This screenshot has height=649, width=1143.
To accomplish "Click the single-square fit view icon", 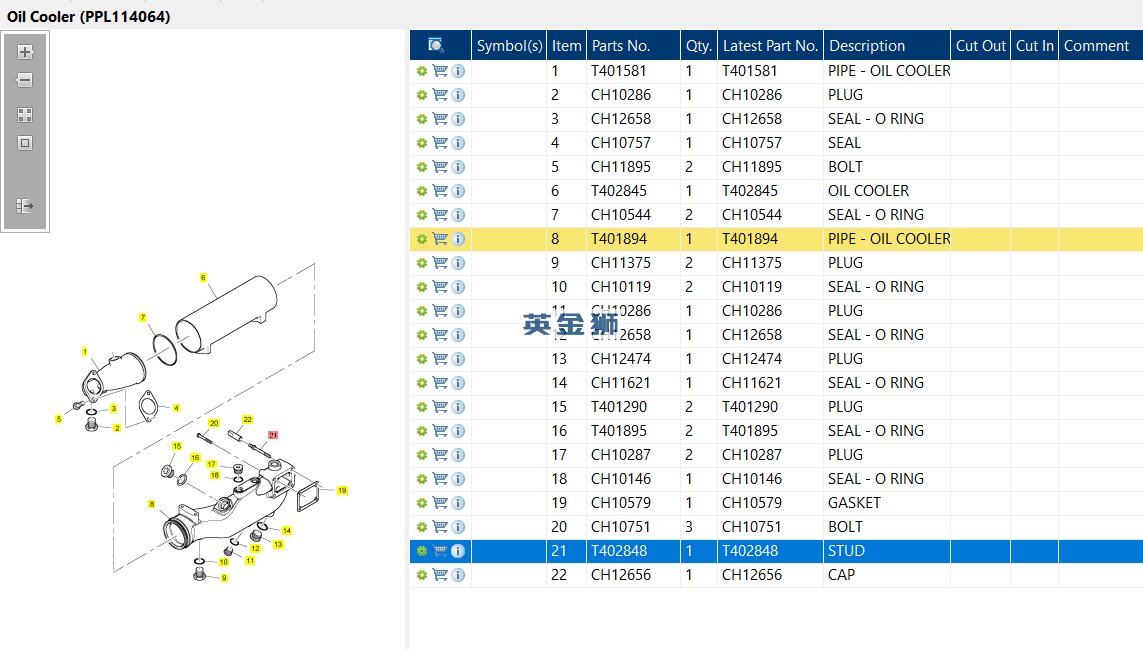I will (x=25, y=143).
